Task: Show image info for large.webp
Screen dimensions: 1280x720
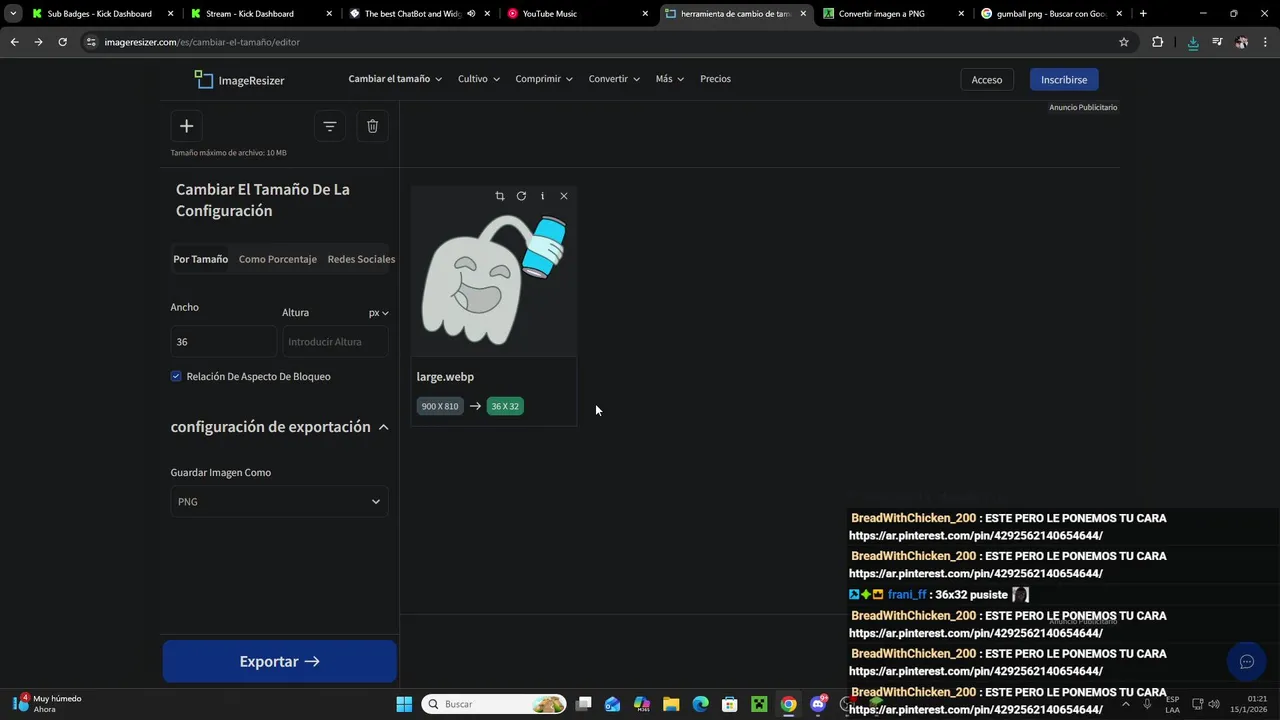Action: pos(542,196)
